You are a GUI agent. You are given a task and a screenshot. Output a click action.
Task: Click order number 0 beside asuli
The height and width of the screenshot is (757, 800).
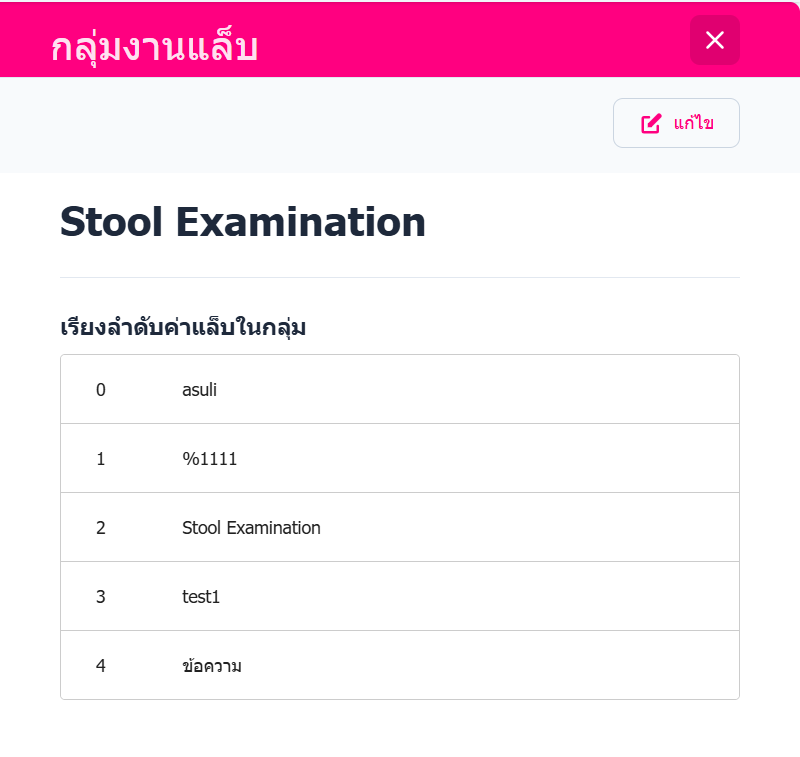point(100,390)
